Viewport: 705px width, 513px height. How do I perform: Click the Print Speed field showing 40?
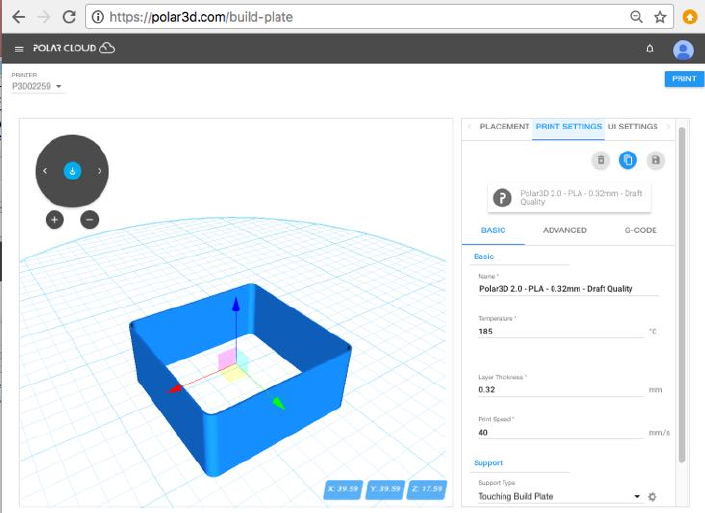pyautogui.click(x=561, y=433)
